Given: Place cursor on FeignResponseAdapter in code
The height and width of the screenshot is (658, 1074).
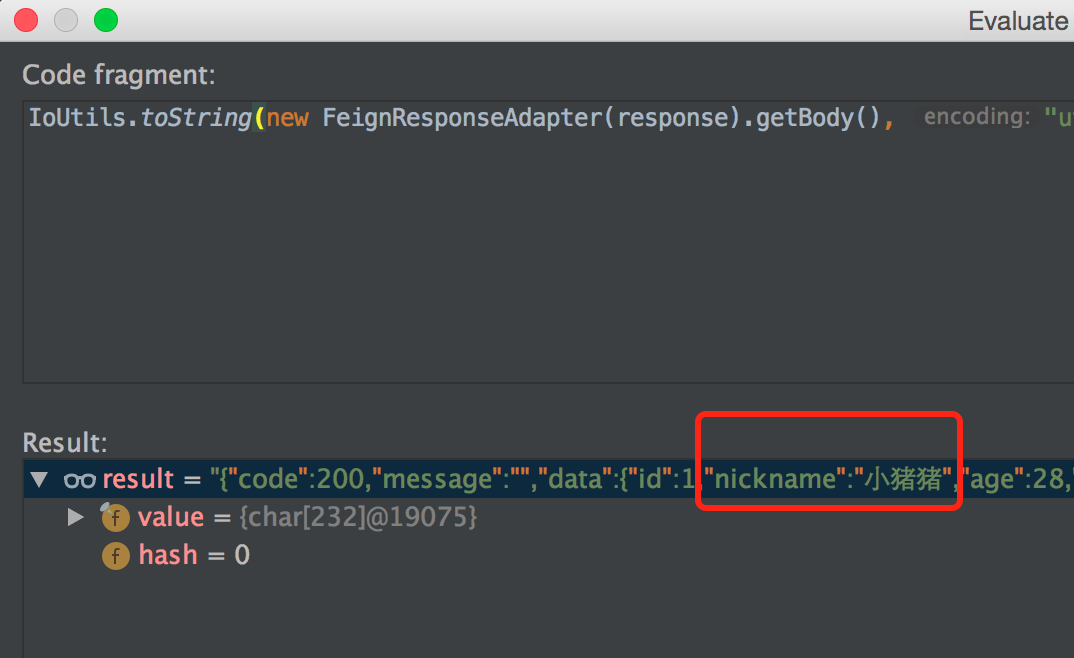Looking at the screenshot, I should coord(462,118).
